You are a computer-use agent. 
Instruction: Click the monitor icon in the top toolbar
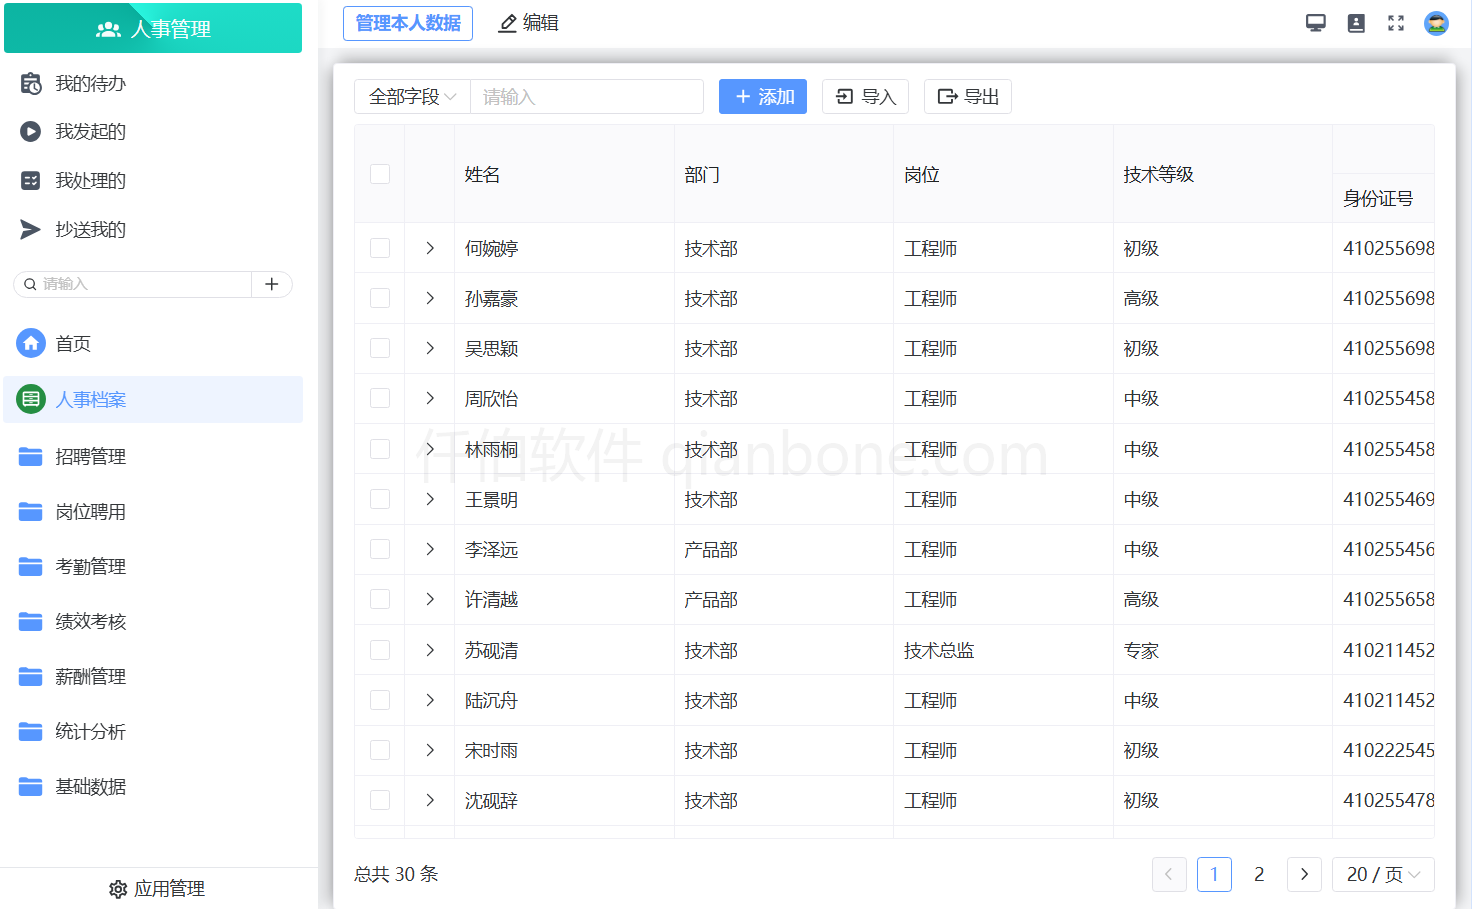(1316, 22)
